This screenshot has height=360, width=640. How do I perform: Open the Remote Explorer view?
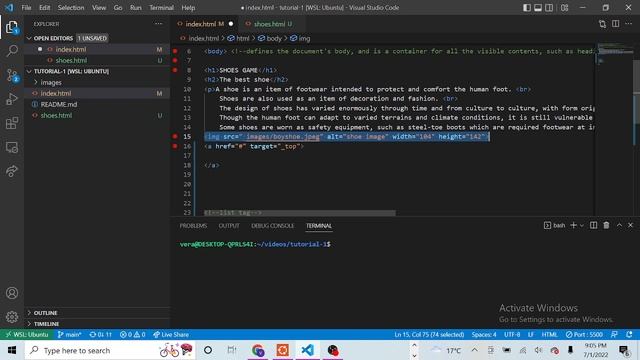(x=12, y=147)
